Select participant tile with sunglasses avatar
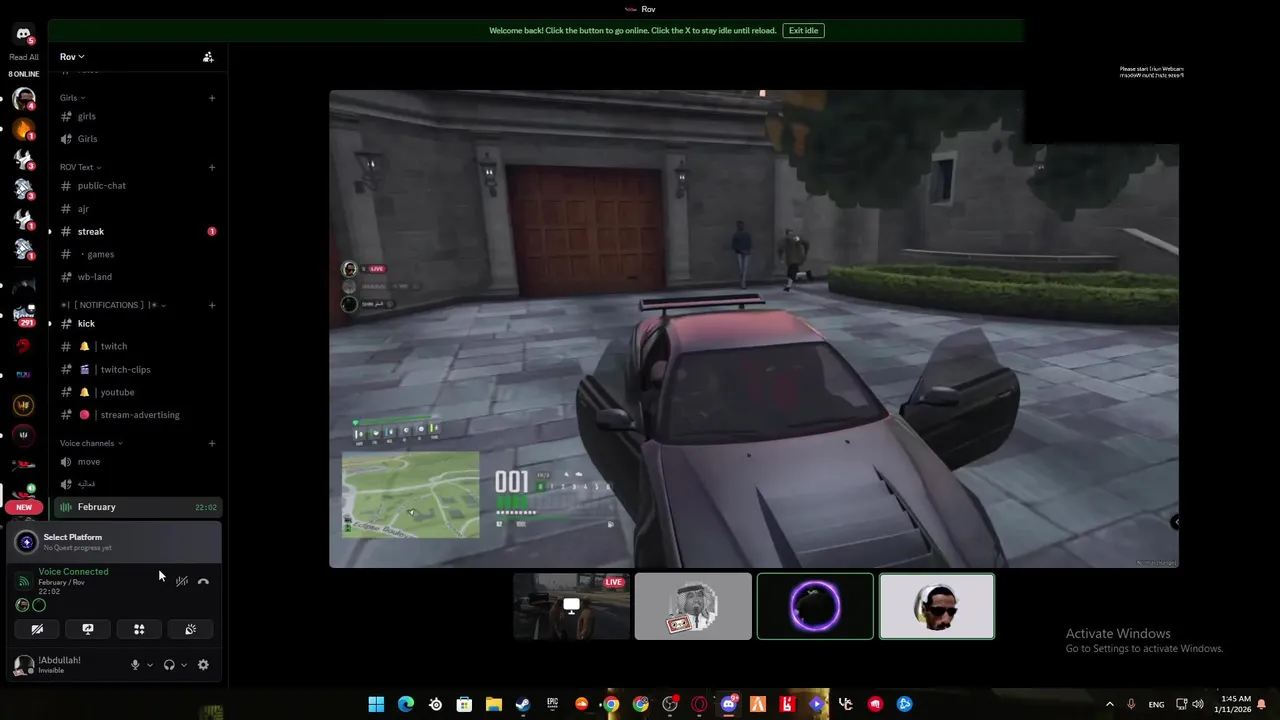 (x=937, y=606)
